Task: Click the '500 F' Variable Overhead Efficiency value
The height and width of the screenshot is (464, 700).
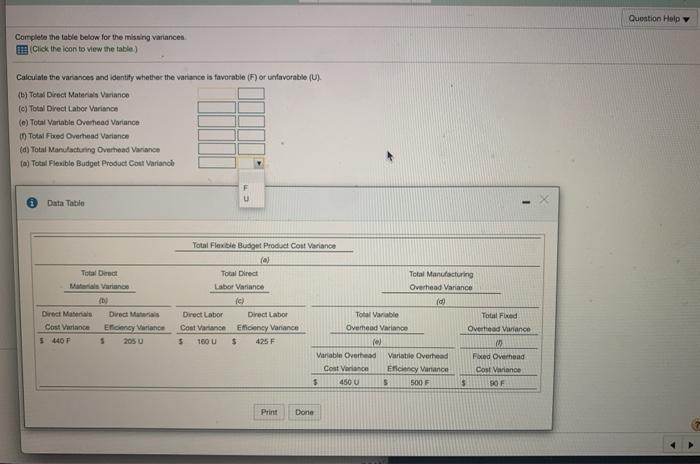Action: click(420, 383)
